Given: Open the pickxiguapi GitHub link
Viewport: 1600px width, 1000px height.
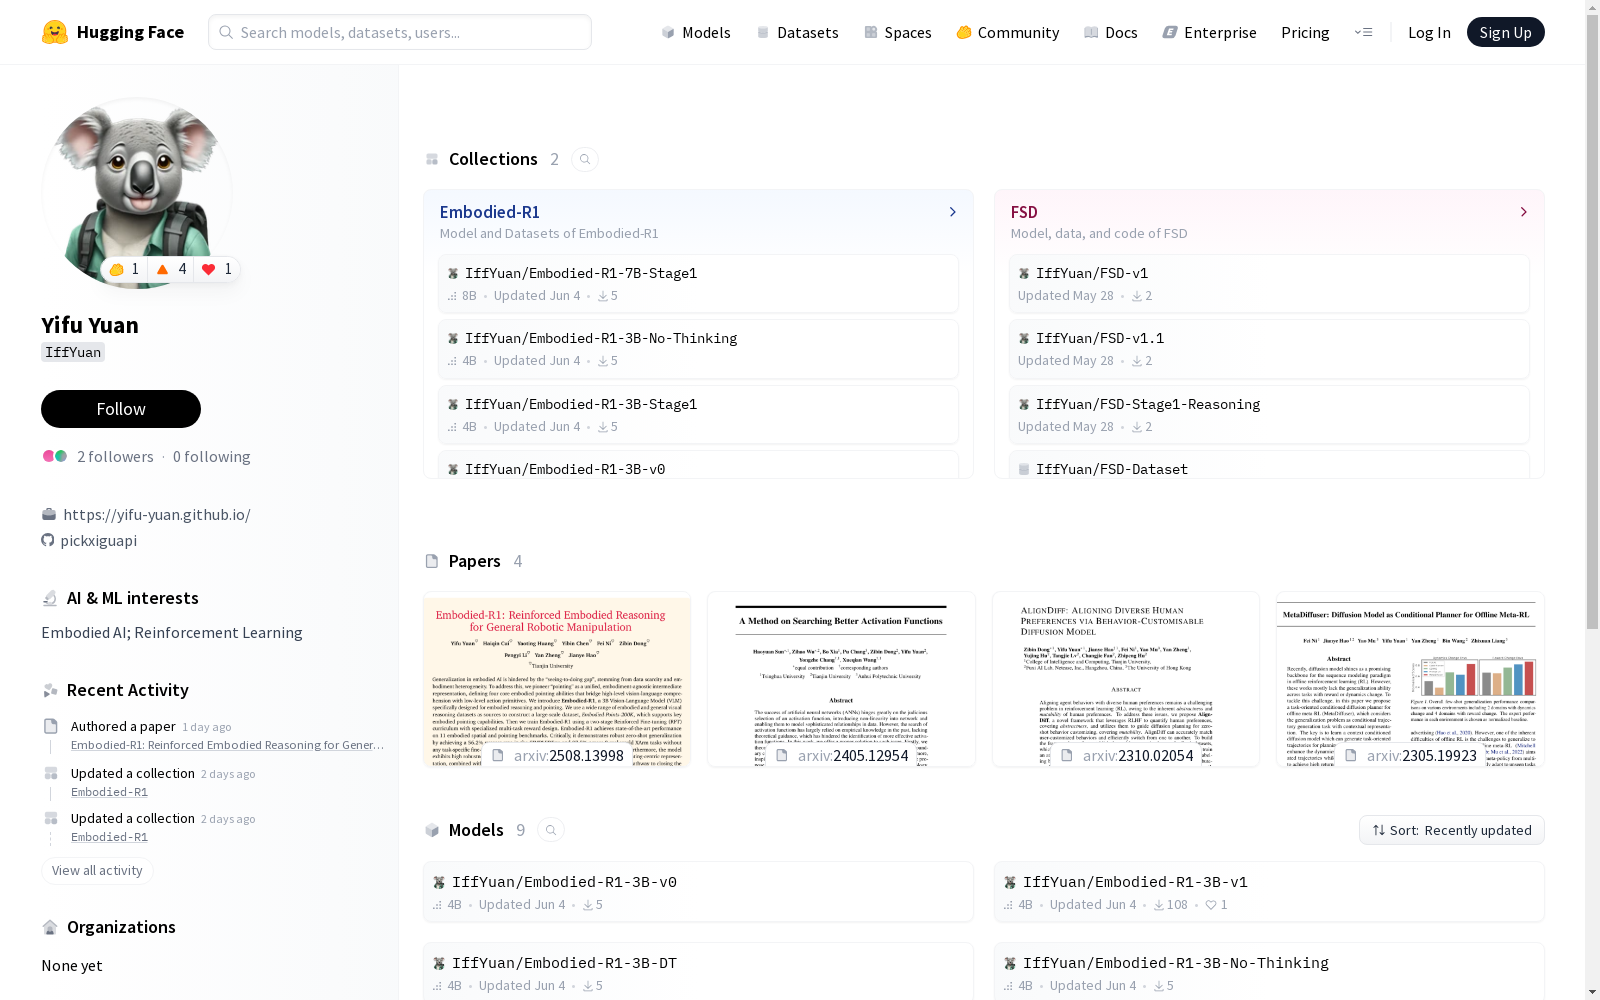Looking at the screenshot, I should tap(98, 540).
